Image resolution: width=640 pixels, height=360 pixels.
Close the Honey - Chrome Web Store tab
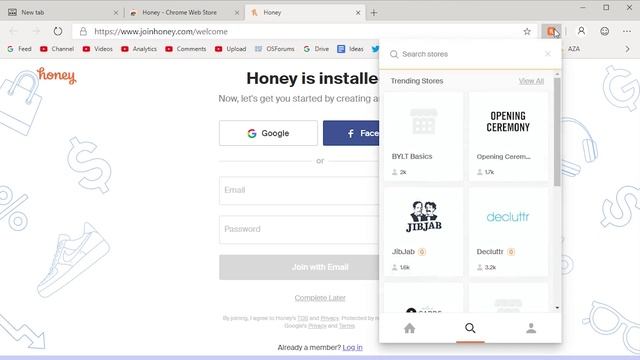(x=237, y=13)
